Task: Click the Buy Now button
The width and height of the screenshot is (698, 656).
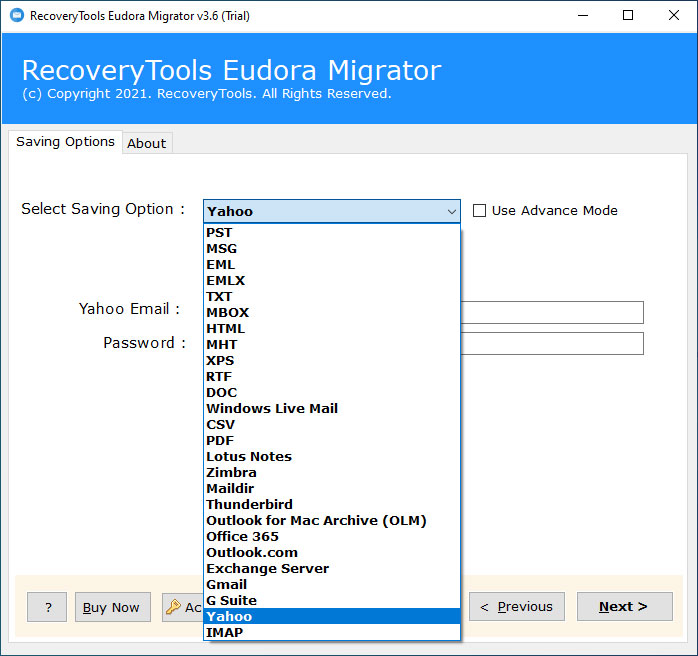Action: tap(113, 607)
